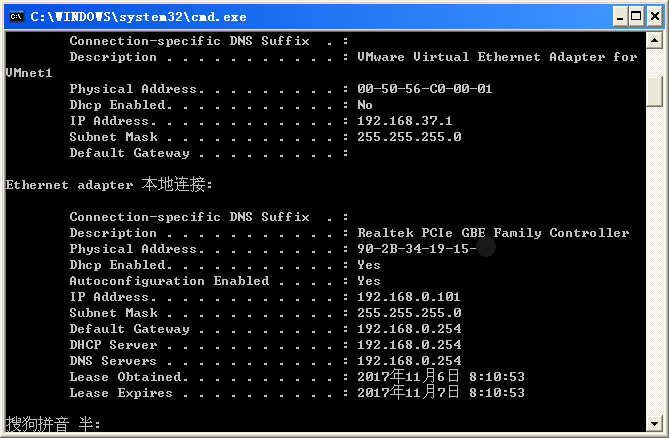Open the cmd.exe system menu icon

(x=16, y=17)
